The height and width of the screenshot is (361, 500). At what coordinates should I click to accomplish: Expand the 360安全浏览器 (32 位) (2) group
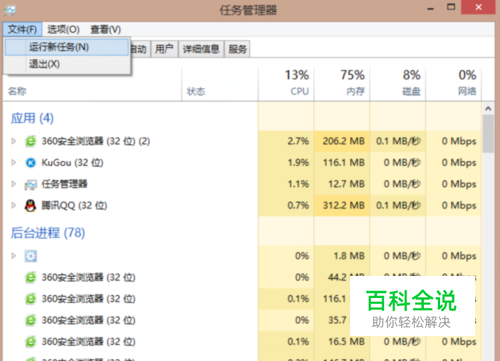point(13,141)
